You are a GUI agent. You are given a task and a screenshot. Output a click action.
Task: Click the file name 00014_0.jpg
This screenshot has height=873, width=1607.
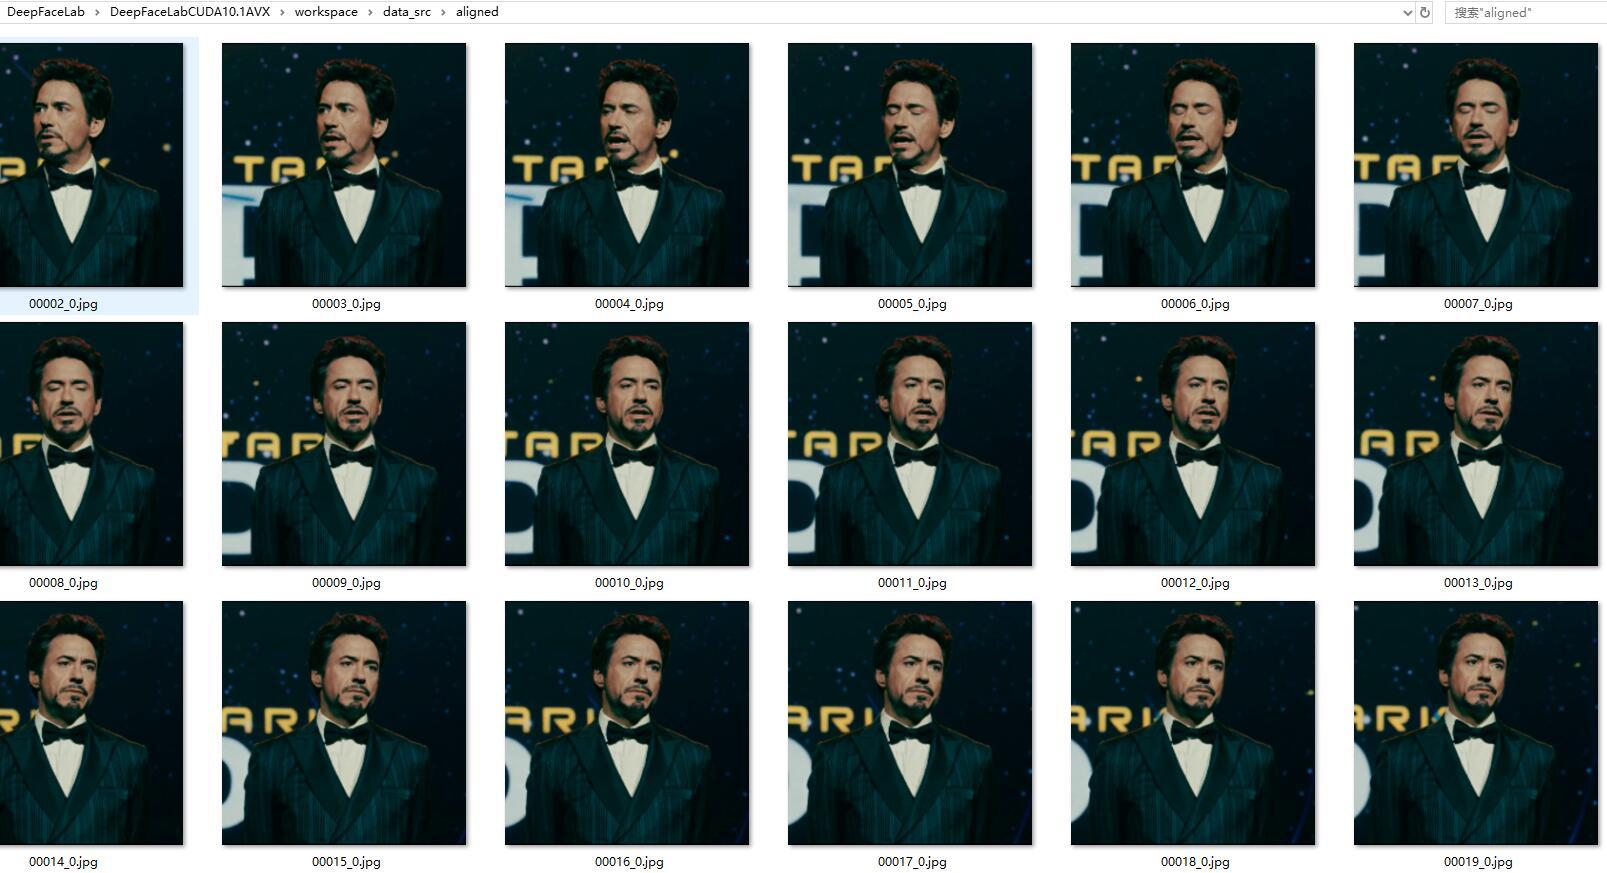[x=63, y=862]
